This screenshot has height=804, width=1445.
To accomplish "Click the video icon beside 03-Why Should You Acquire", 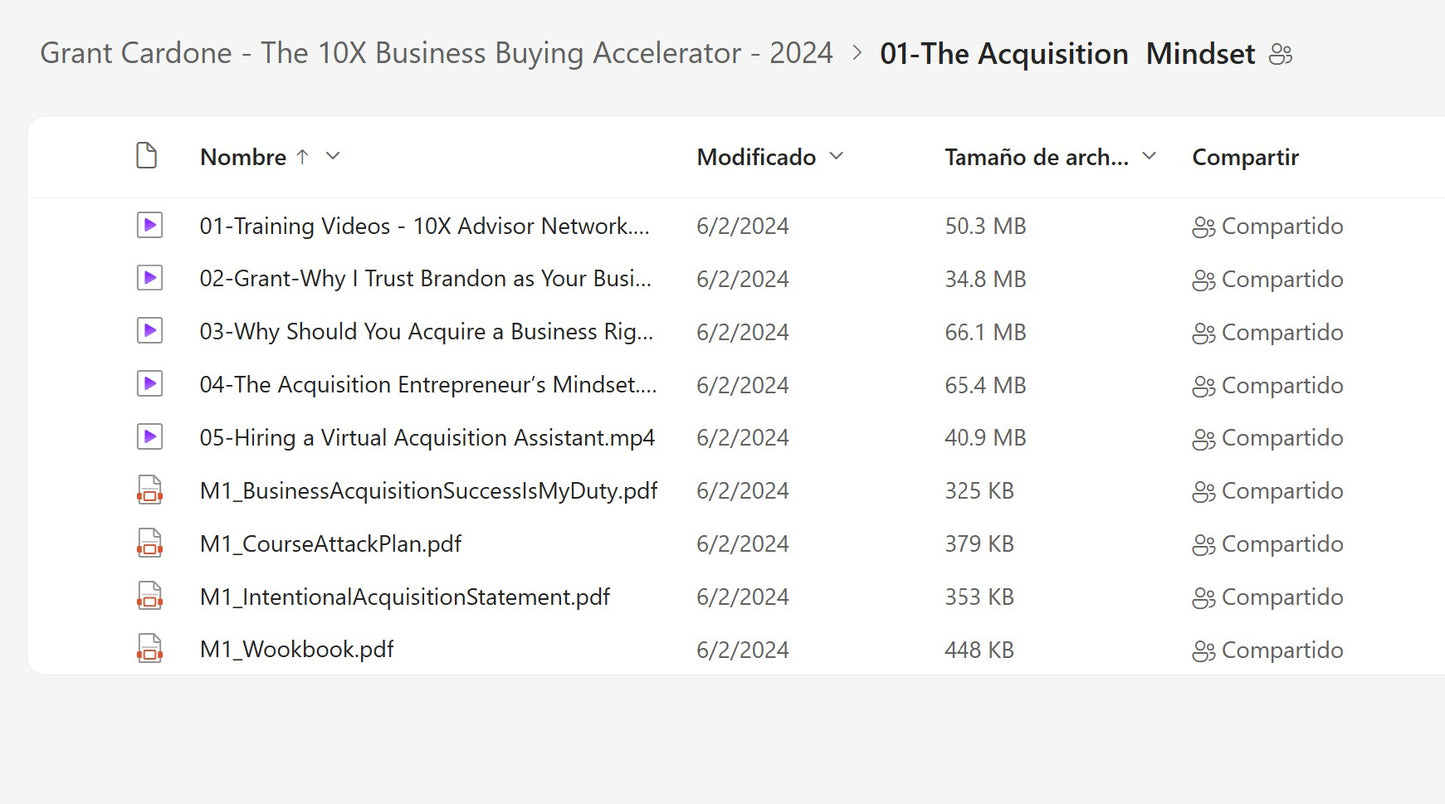I will (149, 332).
